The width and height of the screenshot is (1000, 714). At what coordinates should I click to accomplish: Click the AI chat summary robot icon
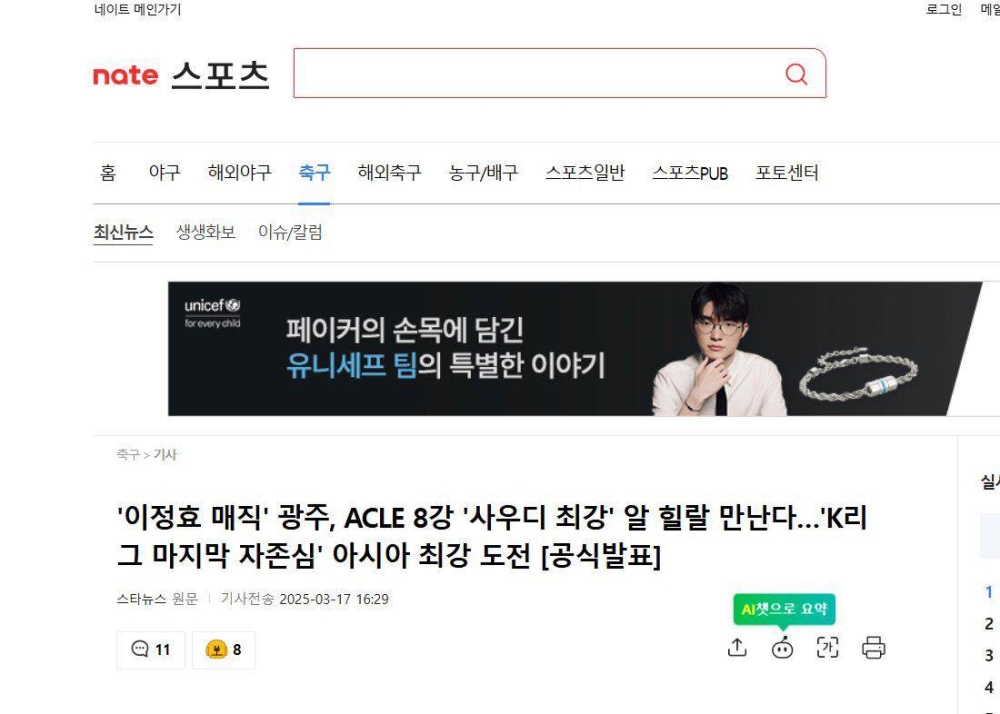783,648
